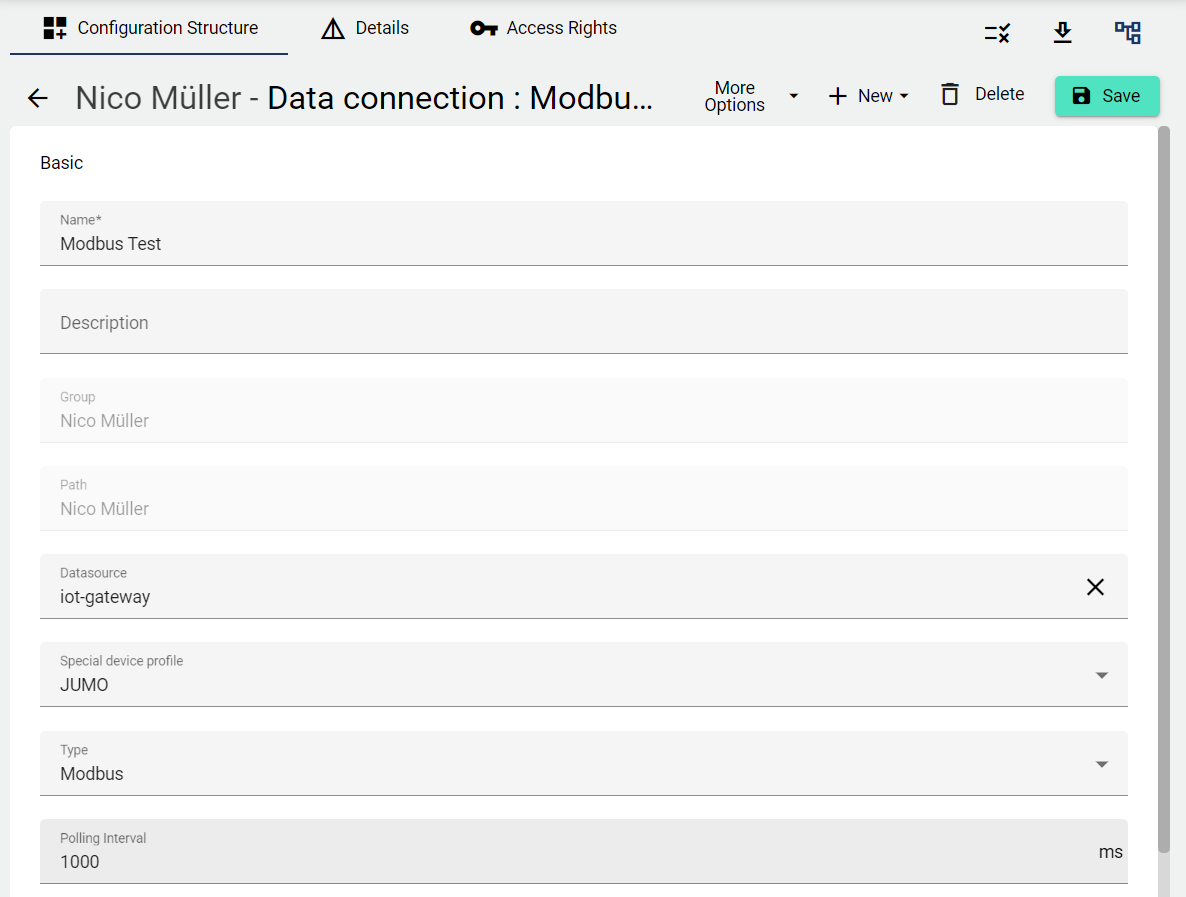1186x897 pixels.
Task: Click the back arrow icon
Action: click(38, 98)
